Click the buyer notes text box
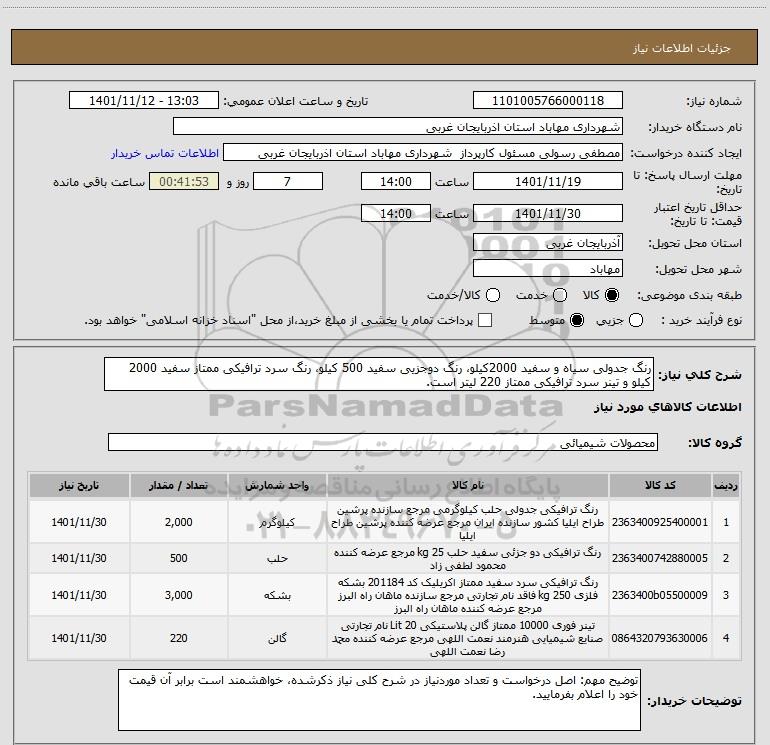This screenshot has height=745, width=770. pyautogui.click(x=380, y=700)
